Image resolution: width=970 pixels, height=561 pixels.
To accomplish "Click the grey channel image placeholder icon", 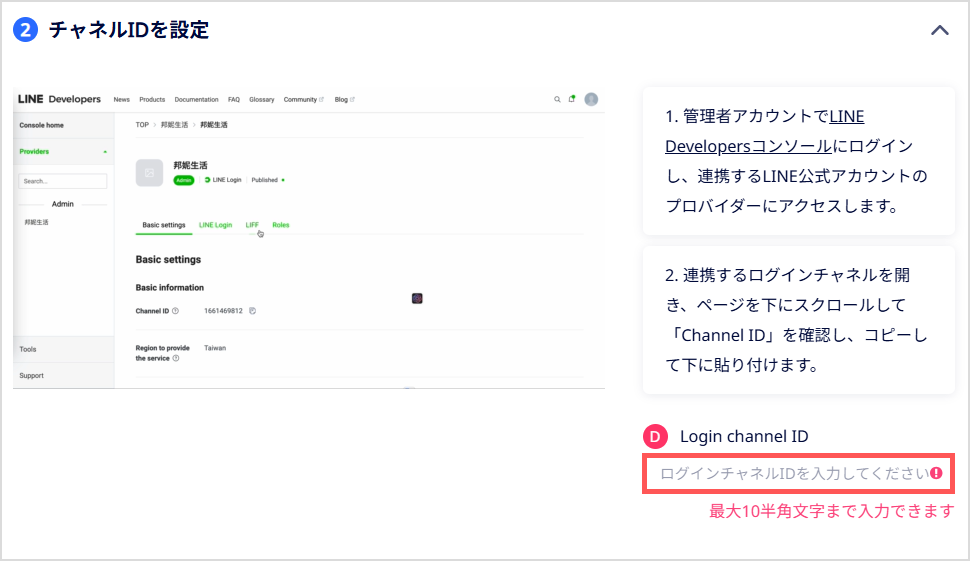I will 149,173.
